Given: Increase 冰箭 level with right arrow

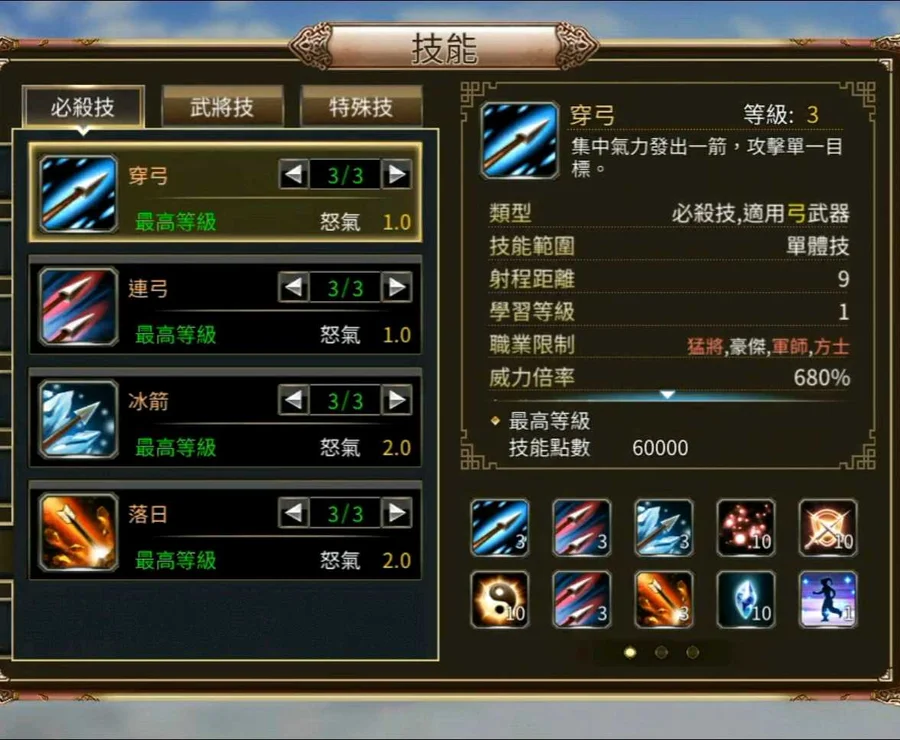Looking at the screenshot, I should click(397, 400).
